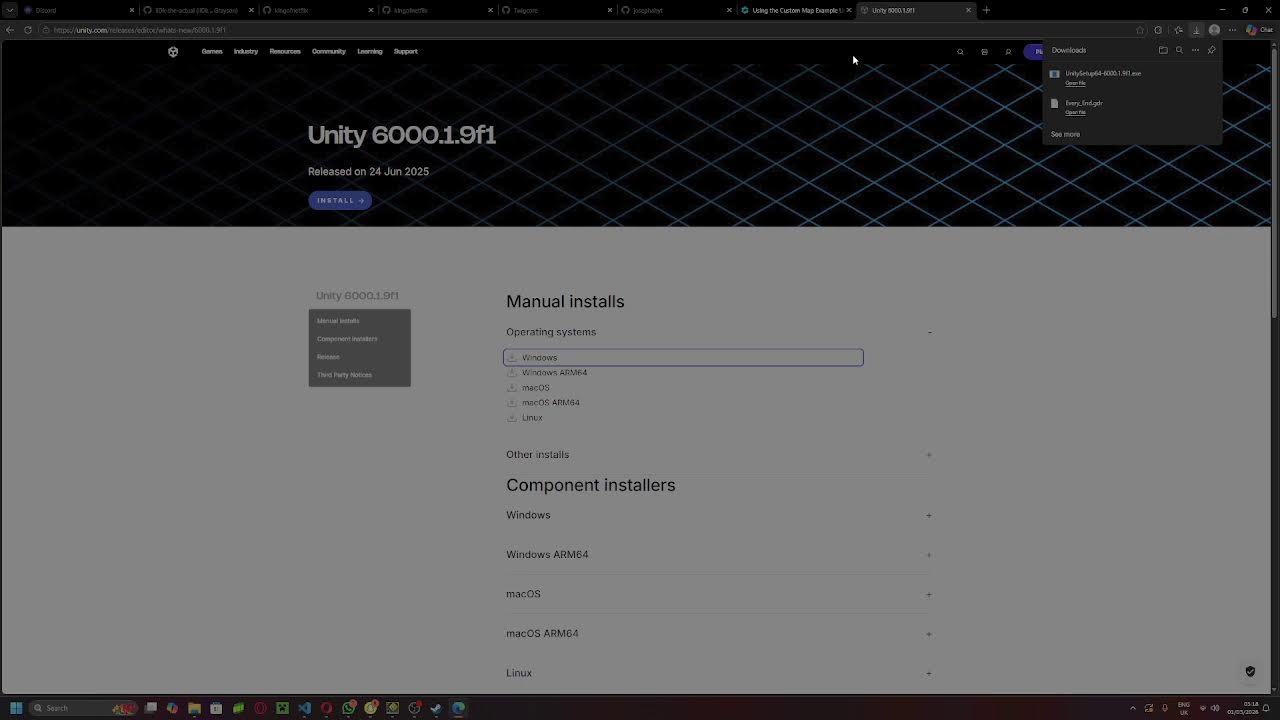This screenshot has width=1280, height=720.
Task: Open the account profile icon on Unity header
Action: (1008, 52)
